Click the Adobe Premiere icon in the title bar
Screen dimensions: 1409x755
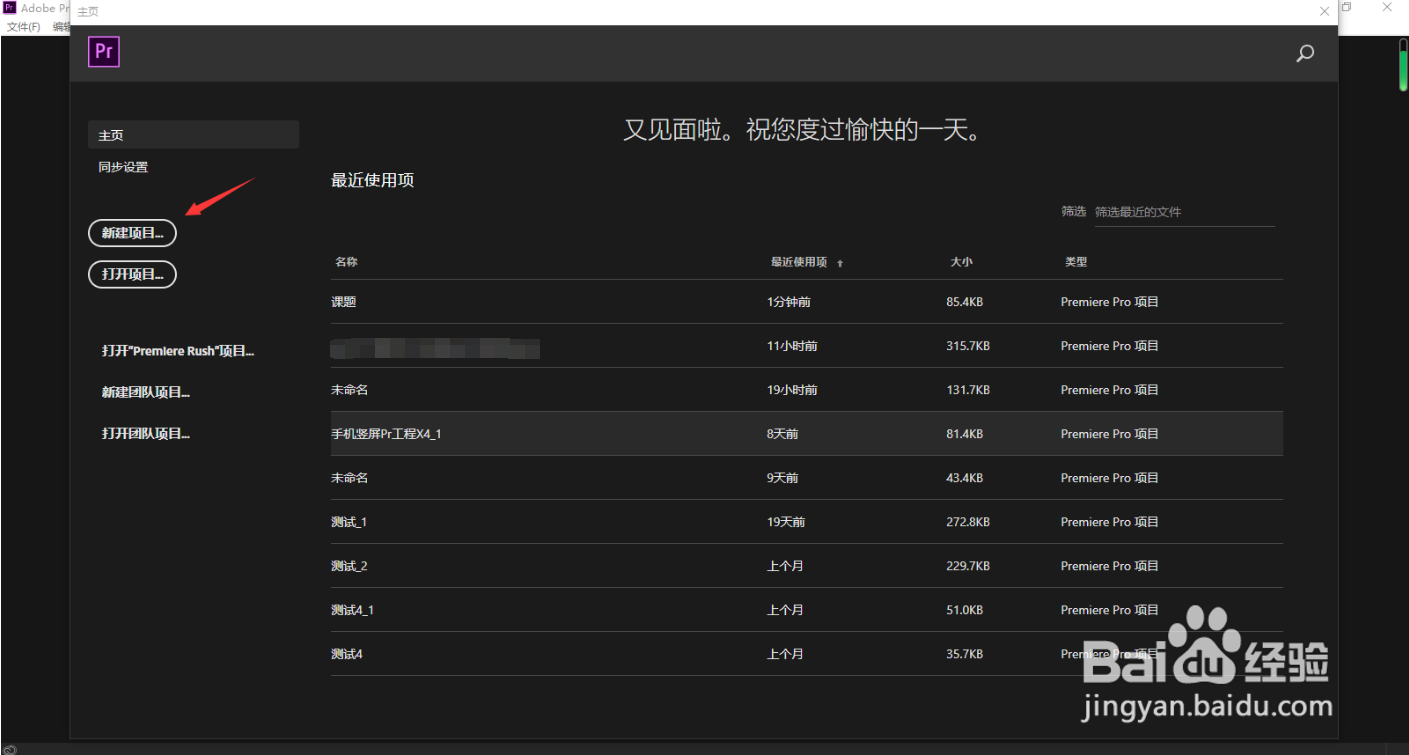click(8, 7)
